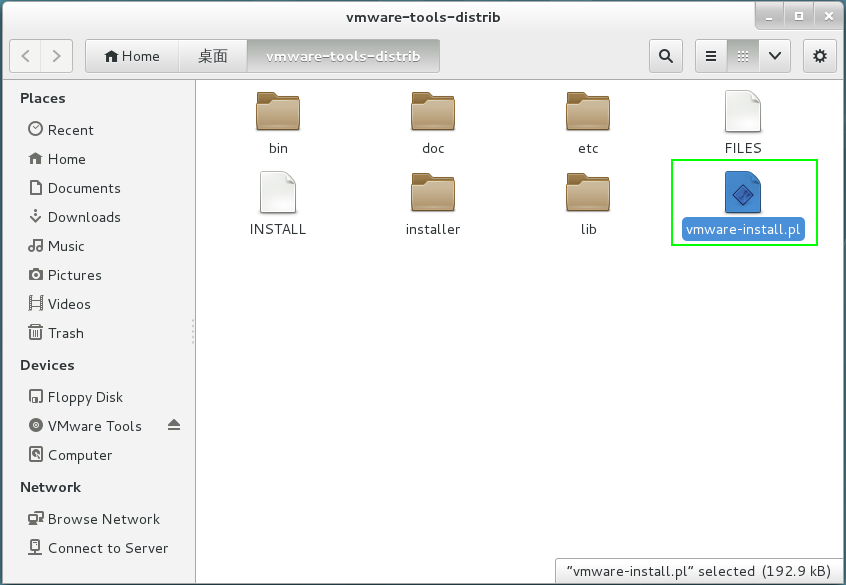Select the vmware-install.pl script icon

click(743, 192)
